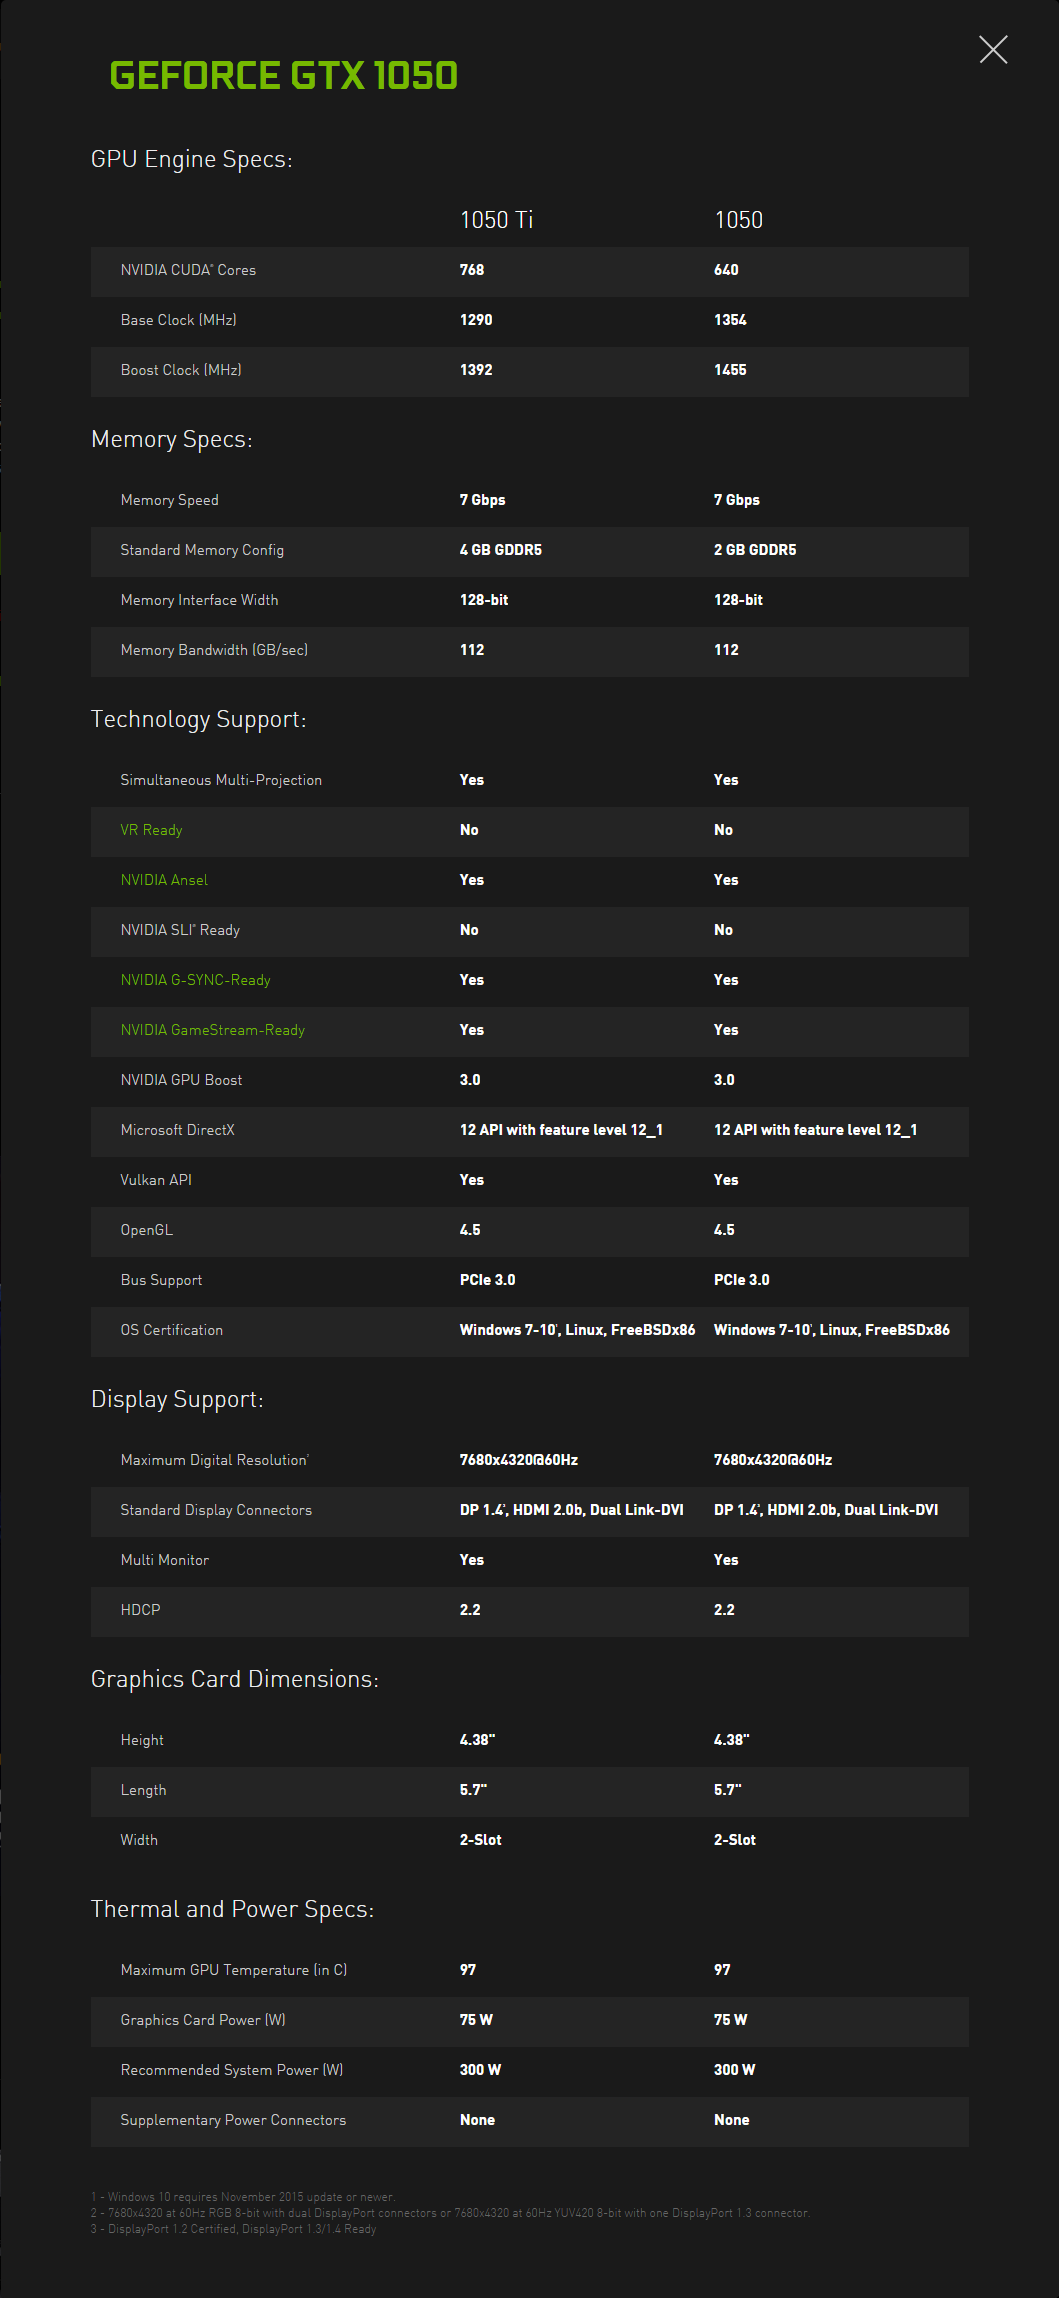Click the Maximum Digital Resolution row label

tap(214, 1460)
